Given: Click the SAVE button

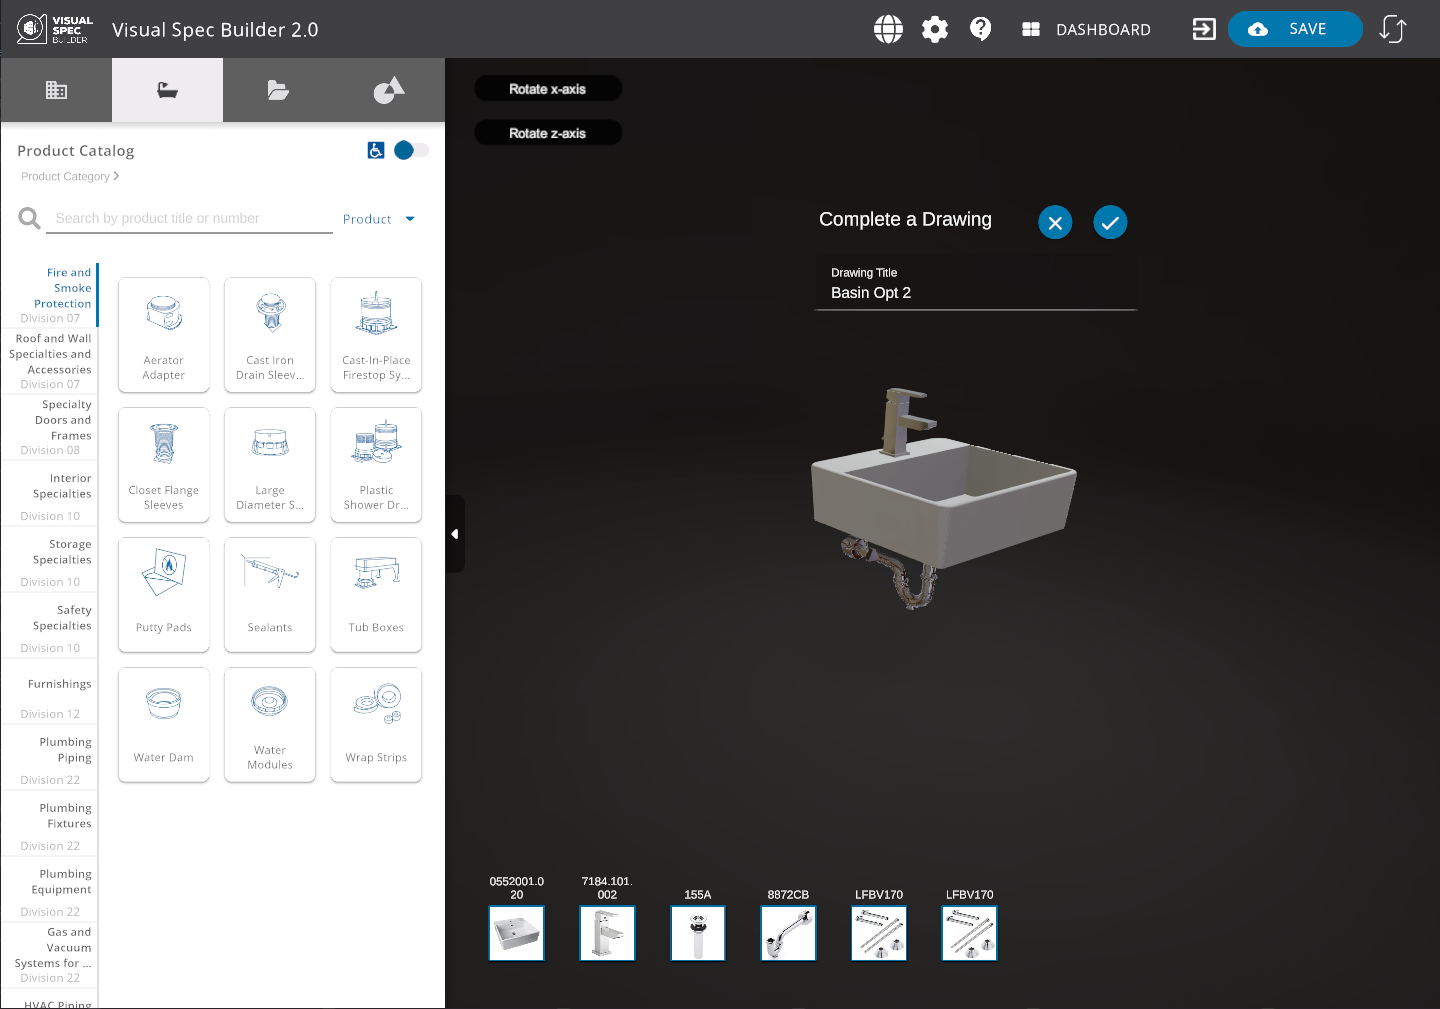Looking at the screenshot, I should (1294, 29).
